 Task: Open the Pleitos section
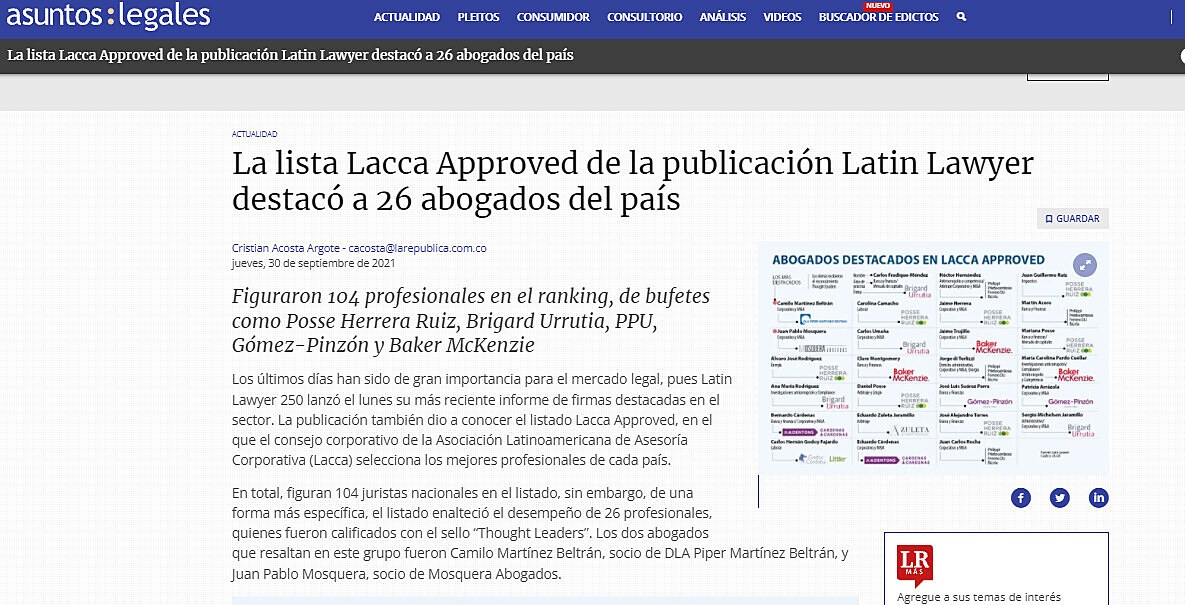[478, 17]
